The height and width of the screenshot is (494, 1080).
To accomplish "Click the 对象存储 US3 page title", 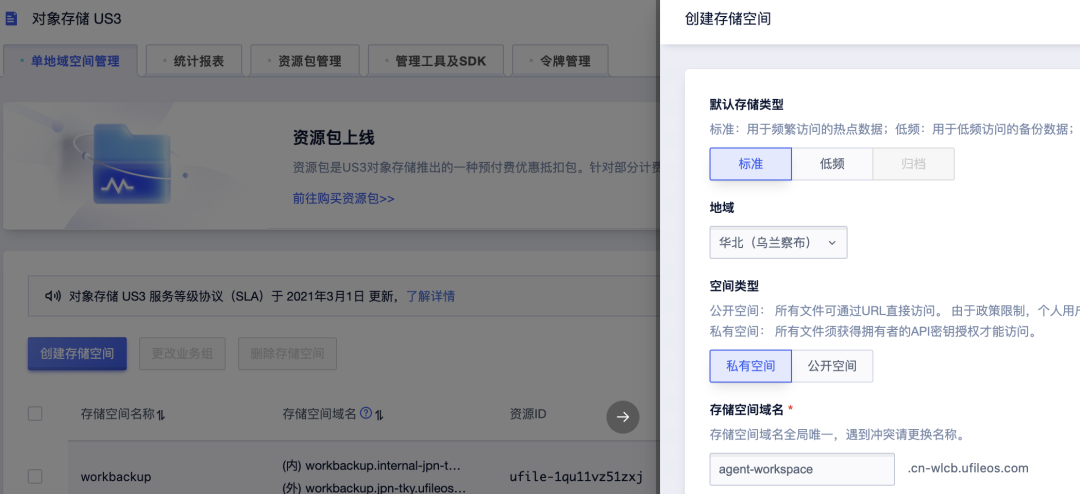I will click(76, 19).
